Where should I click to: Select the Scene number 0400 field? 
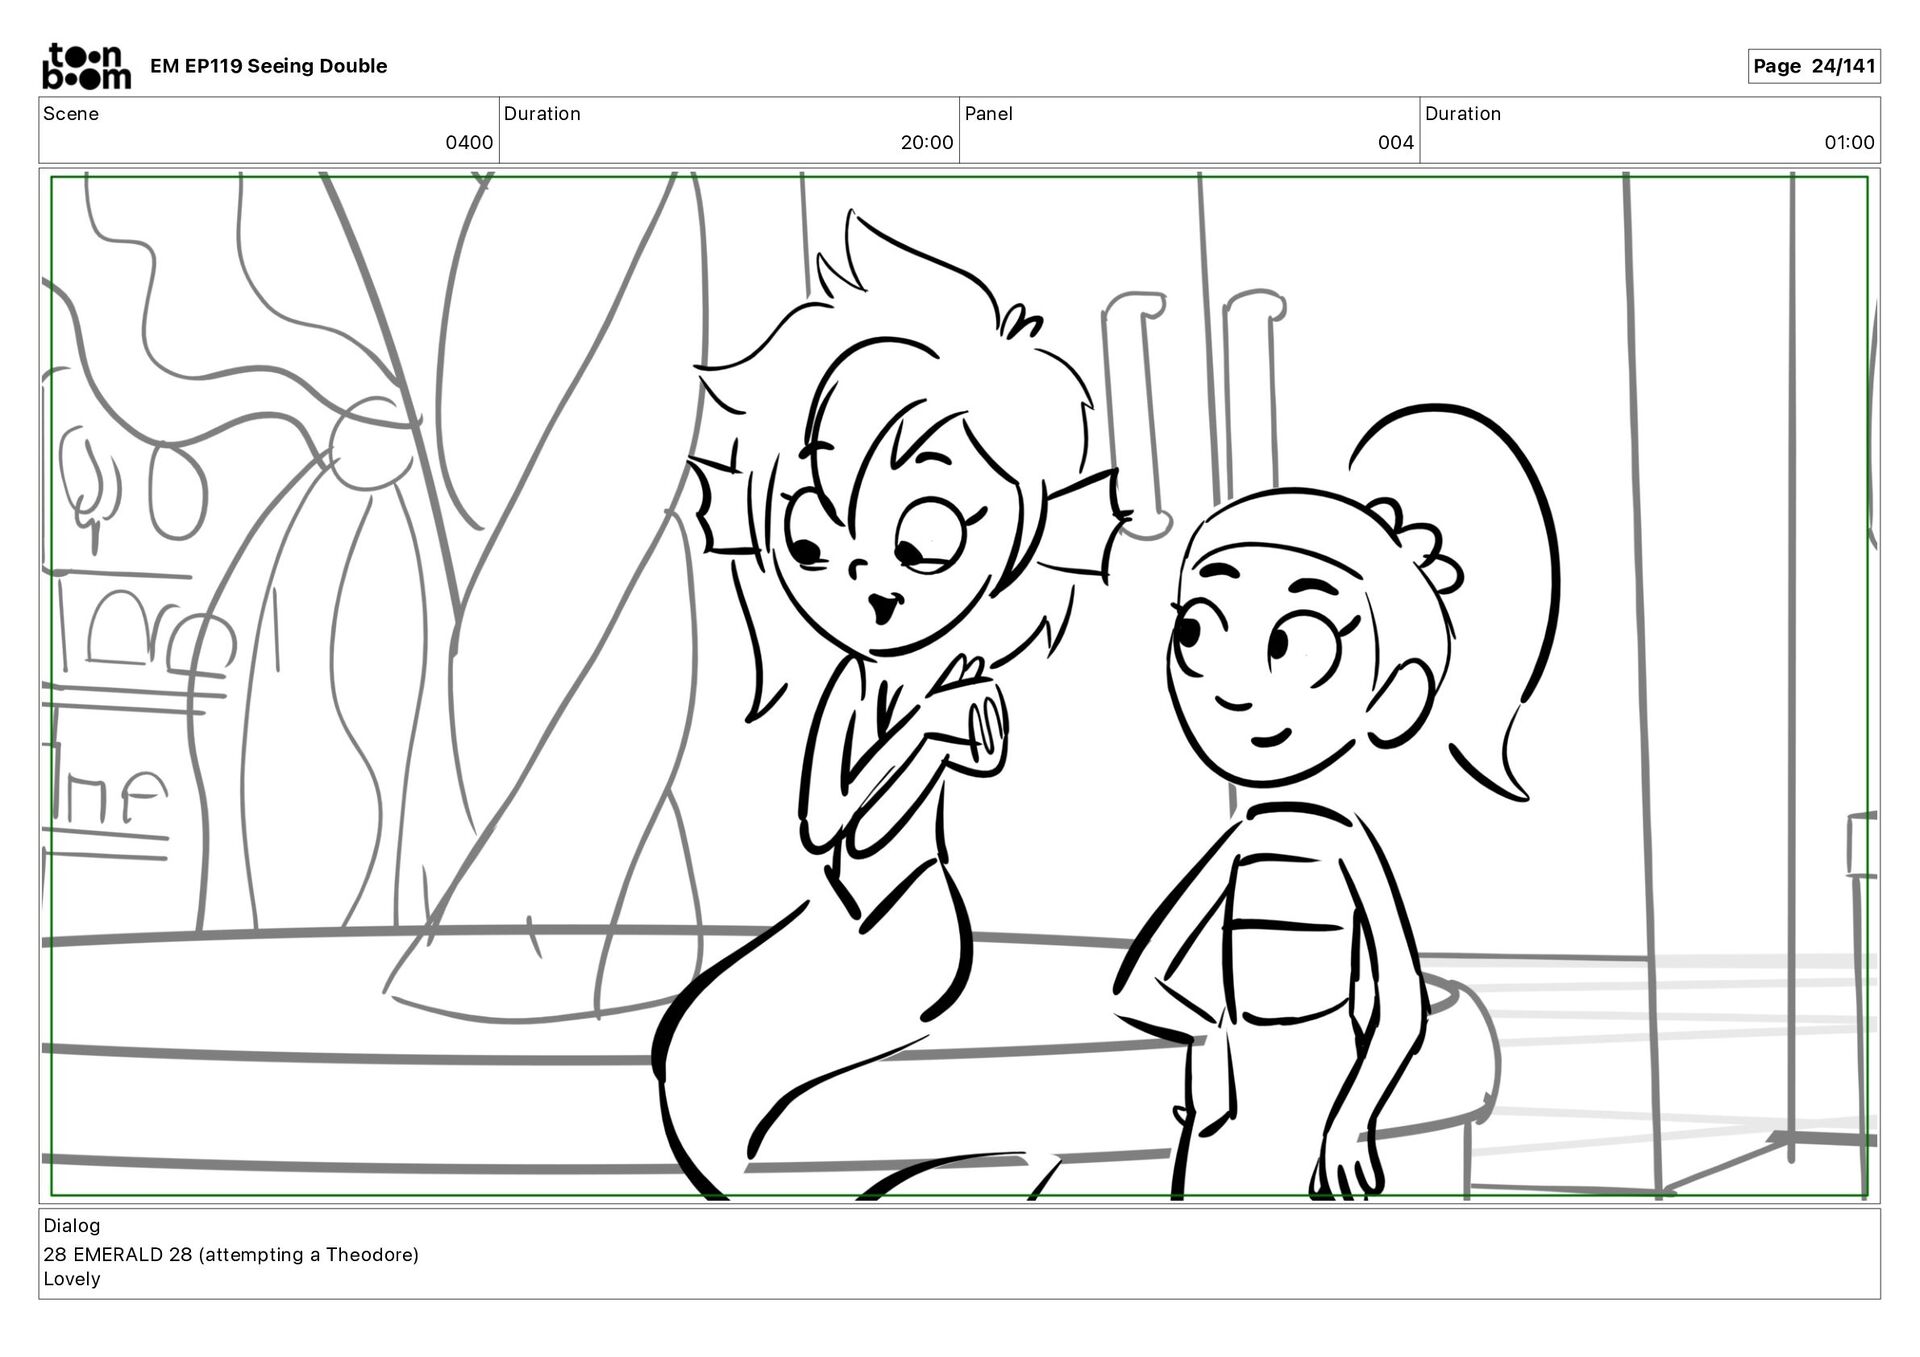pyautogui.click(x=469, y=142)
